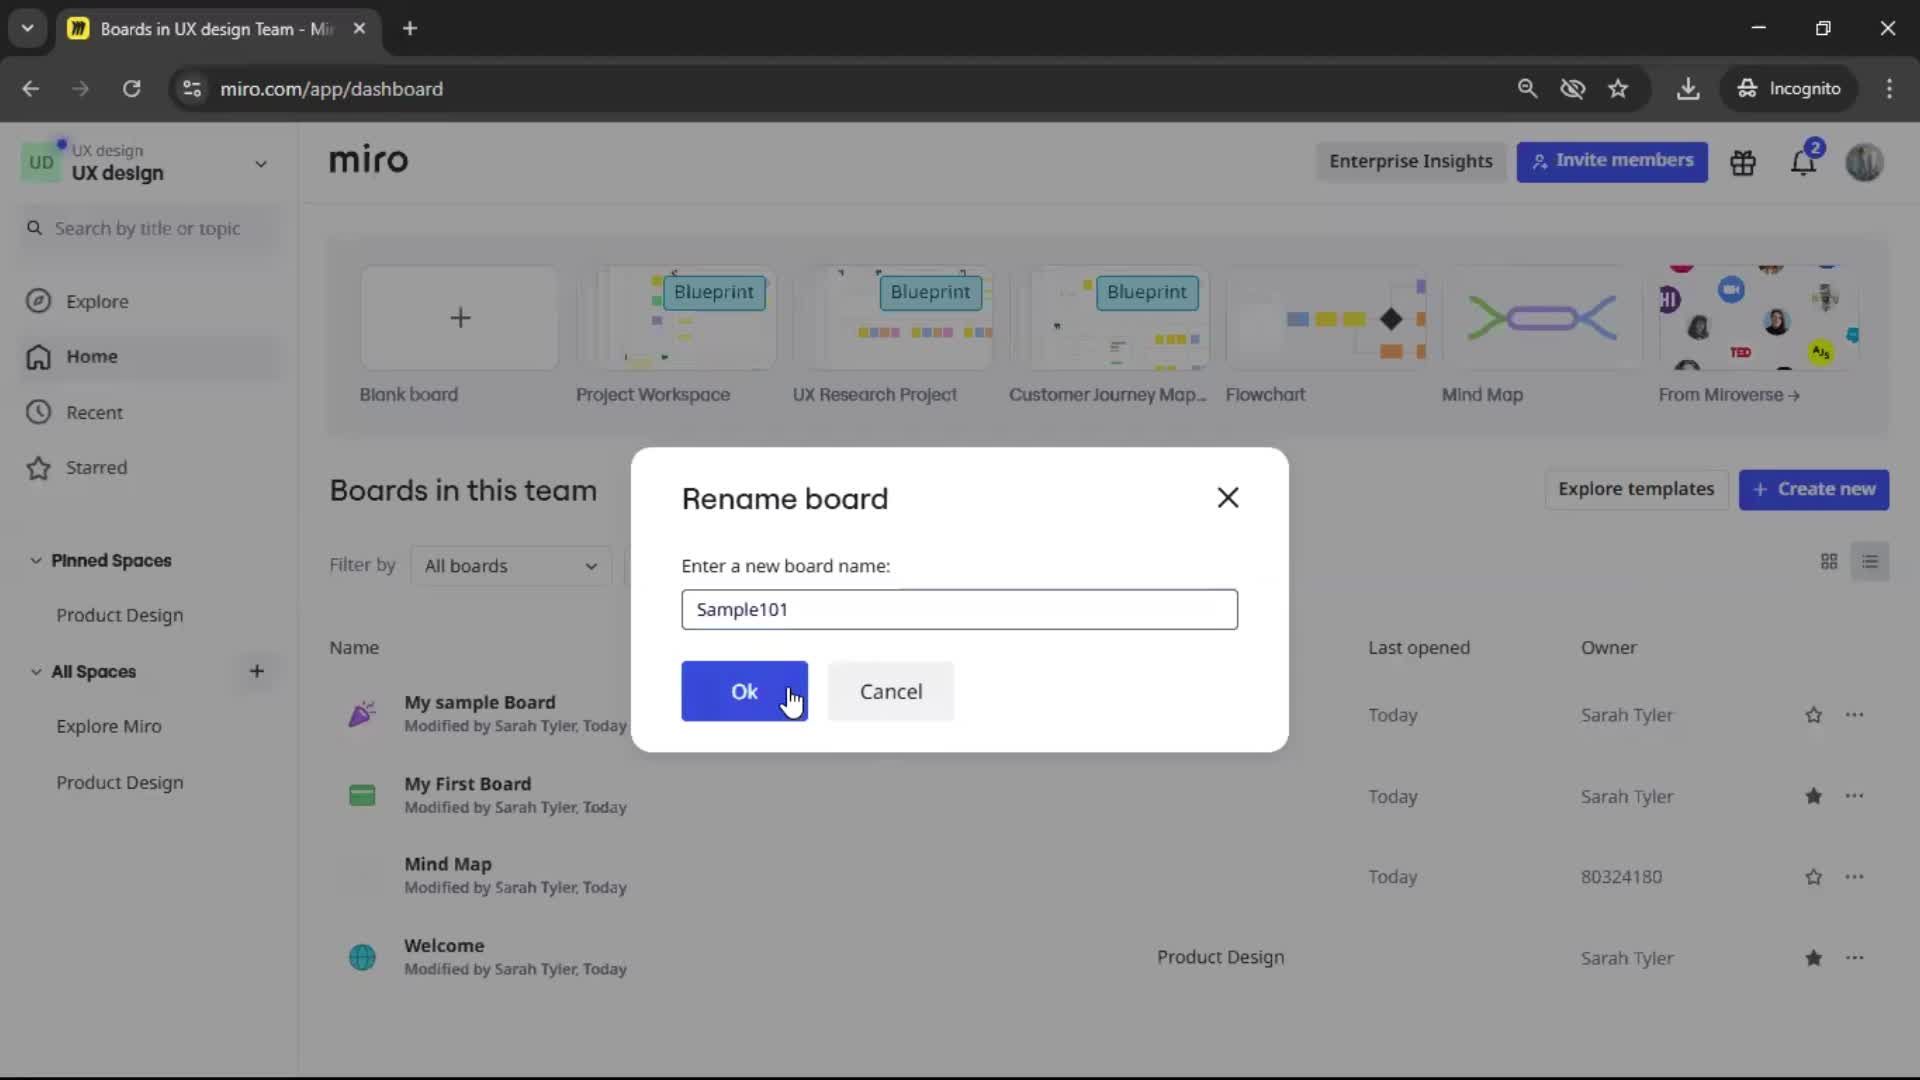This screenshot has width=1920, height=1080.
Task: Star the My sample Board row
Action: pos(1813,715)
